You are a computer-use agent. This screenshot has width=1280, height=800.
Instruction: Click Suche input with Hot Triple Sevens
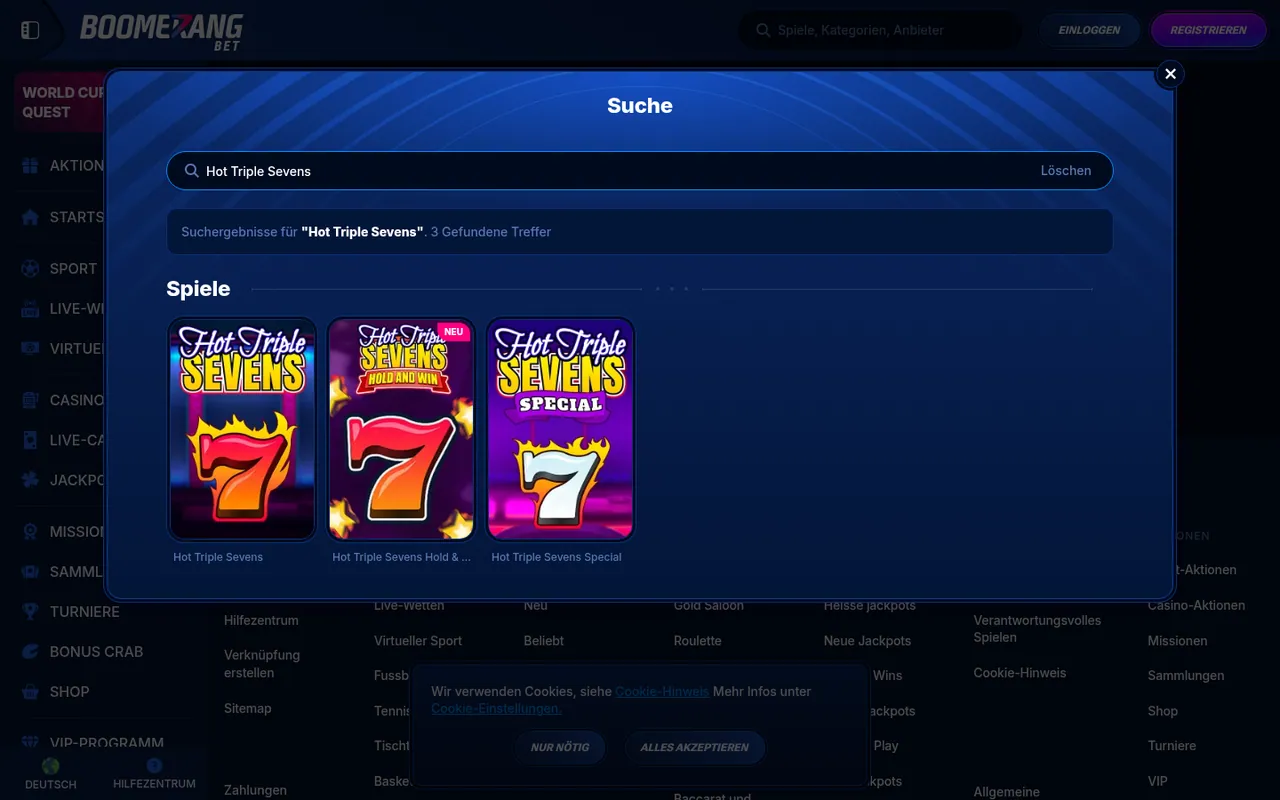(640, 171)
